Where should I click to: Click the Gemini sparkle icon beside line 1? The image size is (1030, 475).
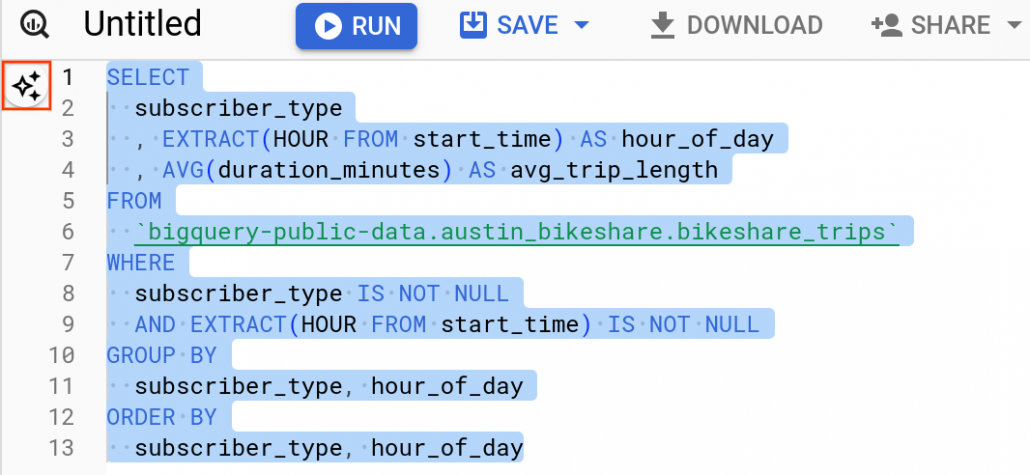click(27, 85)
